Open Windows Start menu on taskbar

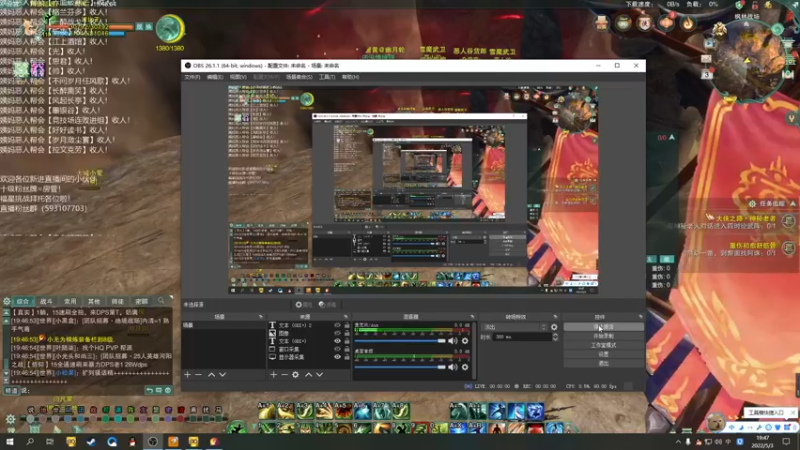tap(10, 441)
